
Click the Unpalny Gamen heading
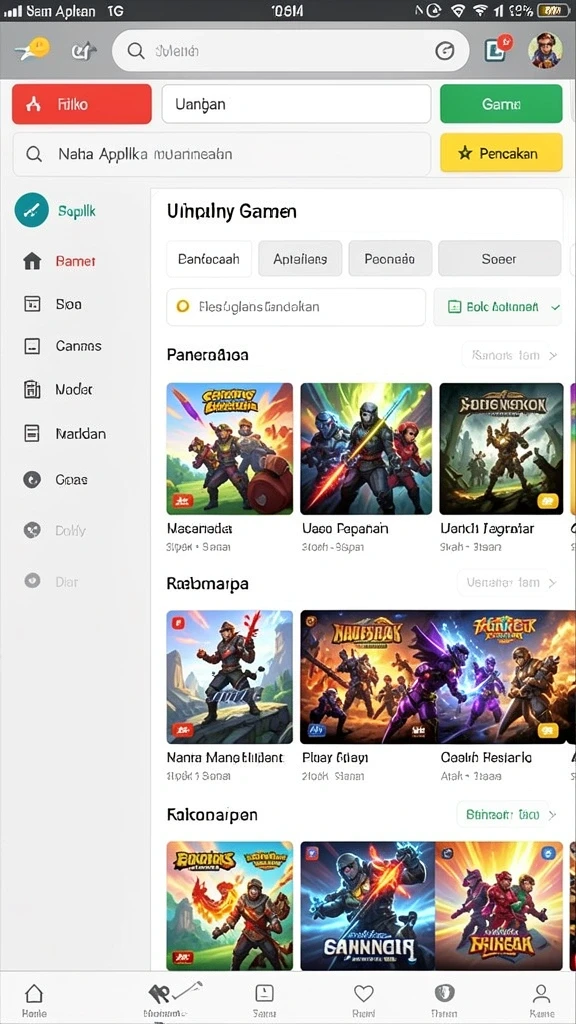231,212
